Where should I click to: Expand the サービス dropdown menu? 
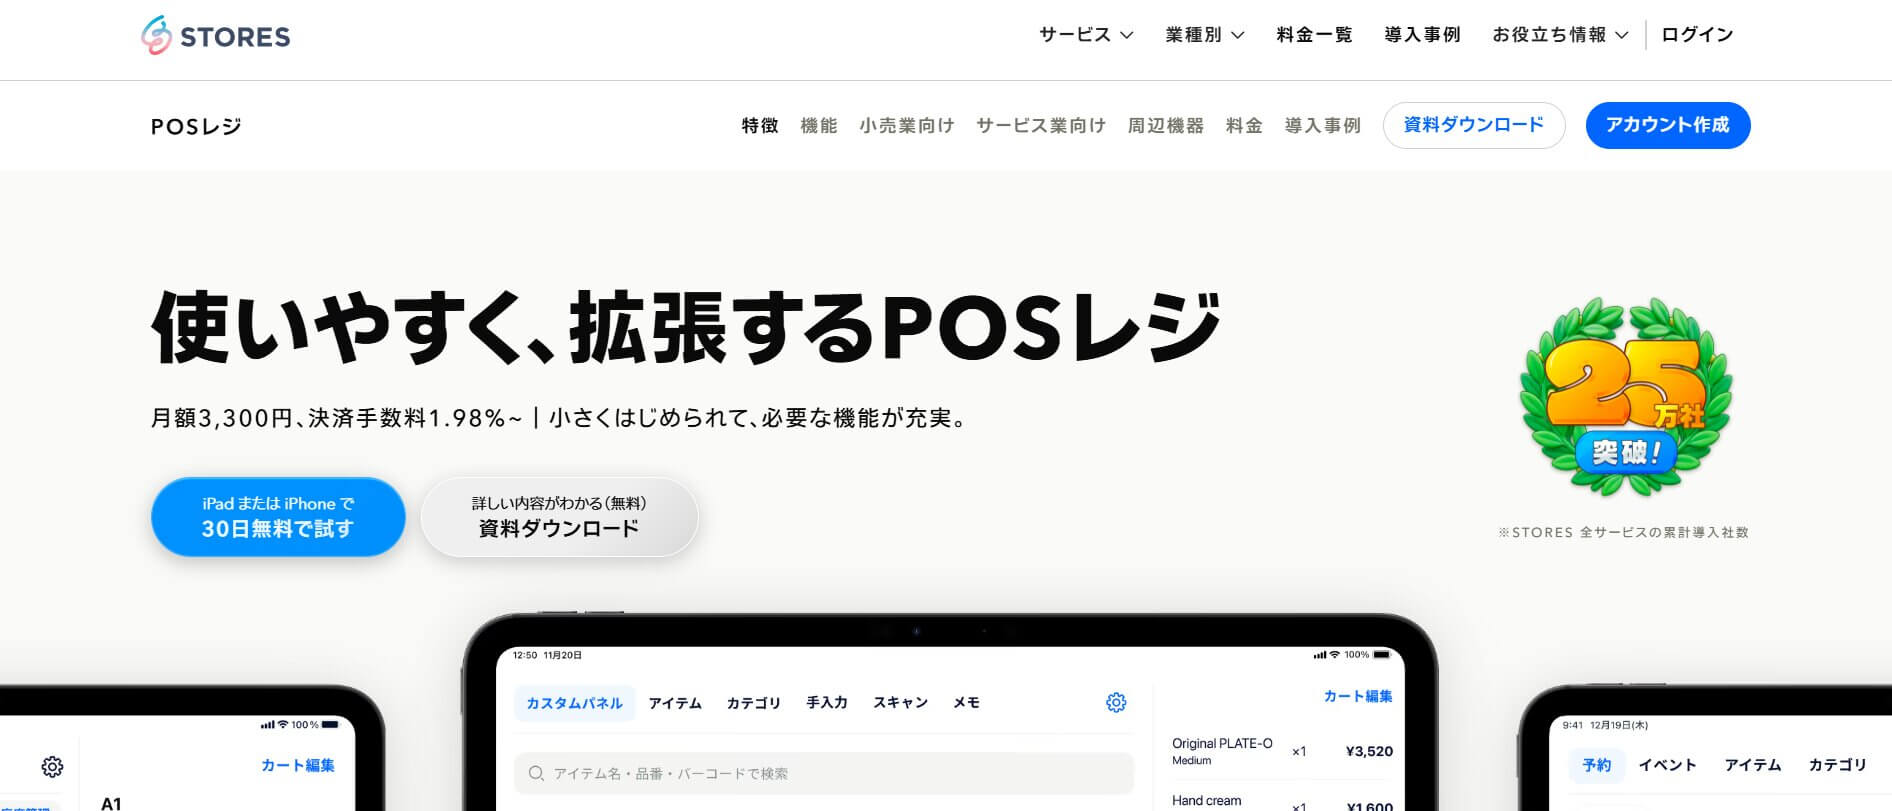point(1086,35)
